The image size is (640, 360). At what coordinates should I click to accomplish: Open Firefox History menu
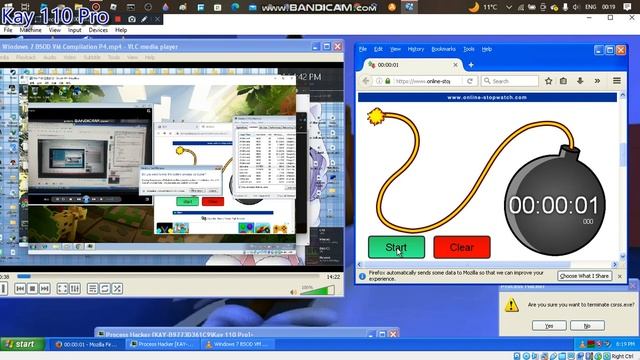(x=416, y=49)
